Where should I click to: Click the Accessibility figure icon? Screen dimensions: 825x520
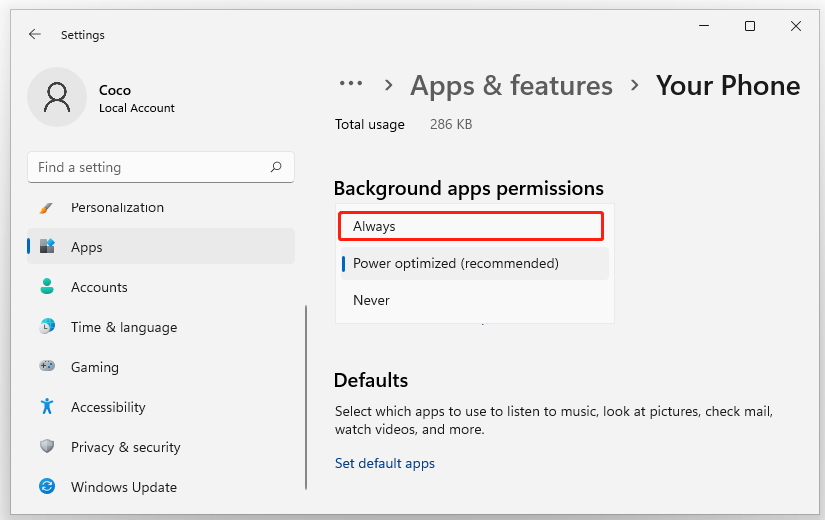(47, 406)
